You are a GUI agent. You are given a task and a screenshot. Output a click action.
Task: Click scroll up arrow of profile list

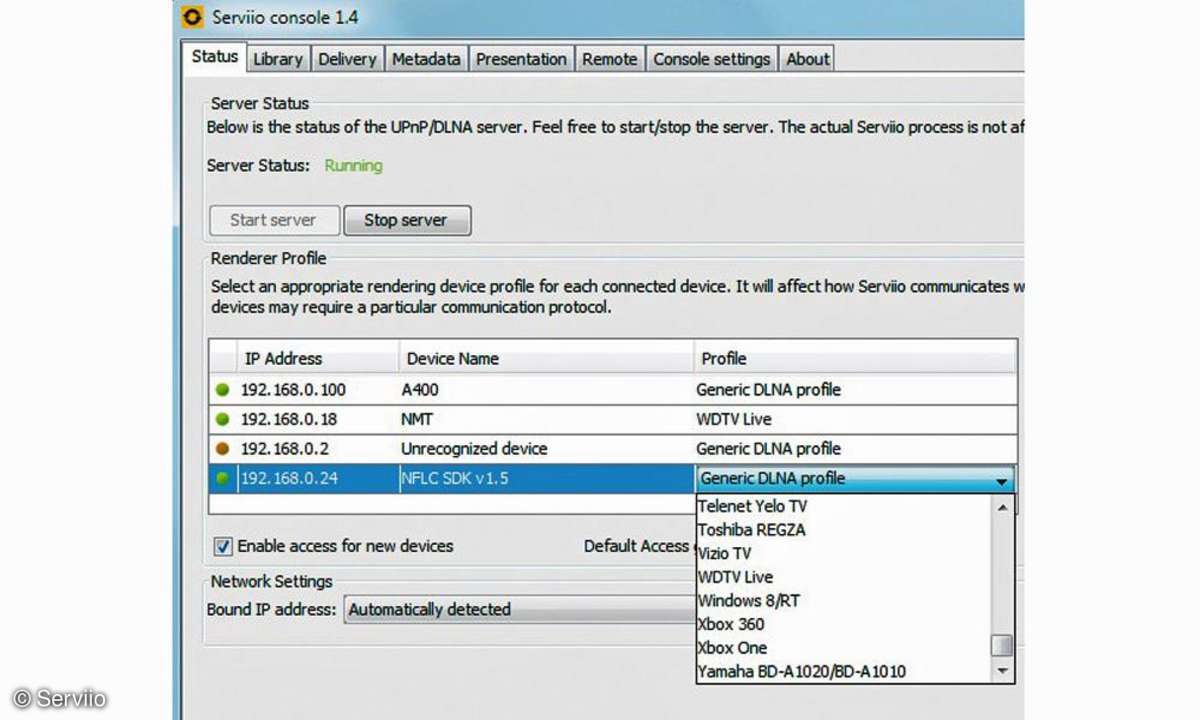pyautogui.click(x=1003, y=507)
